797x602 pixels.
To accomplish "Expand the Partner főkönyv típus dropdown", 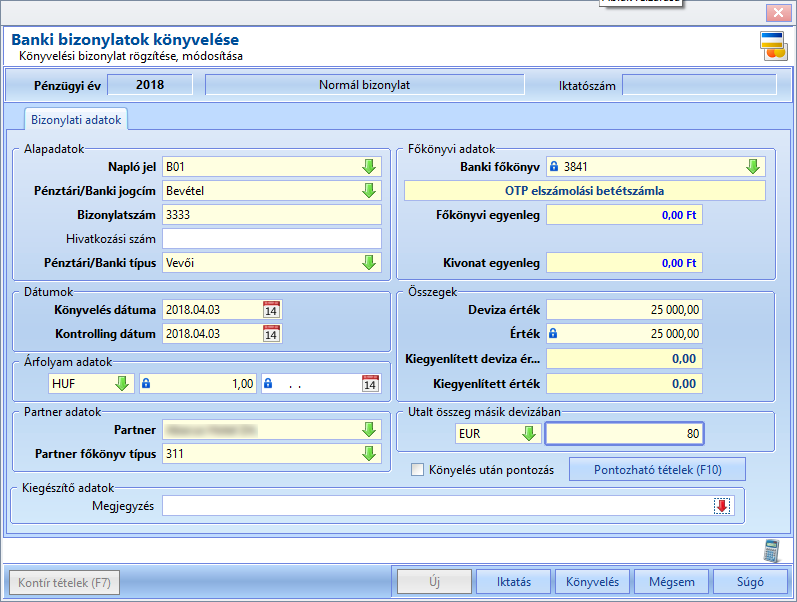I will point(369,454).
